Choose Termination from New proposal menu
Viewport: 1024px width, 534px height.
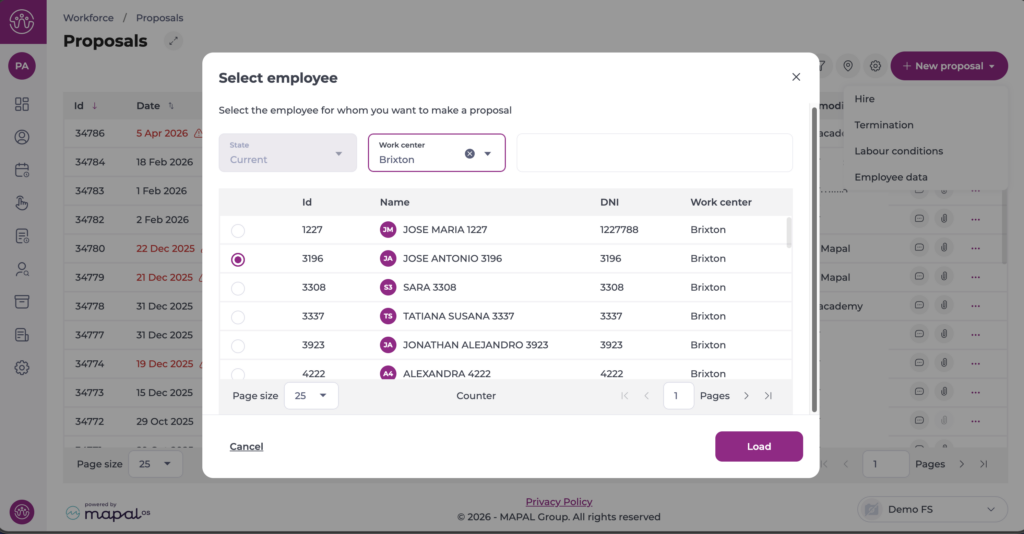point(884,125)
